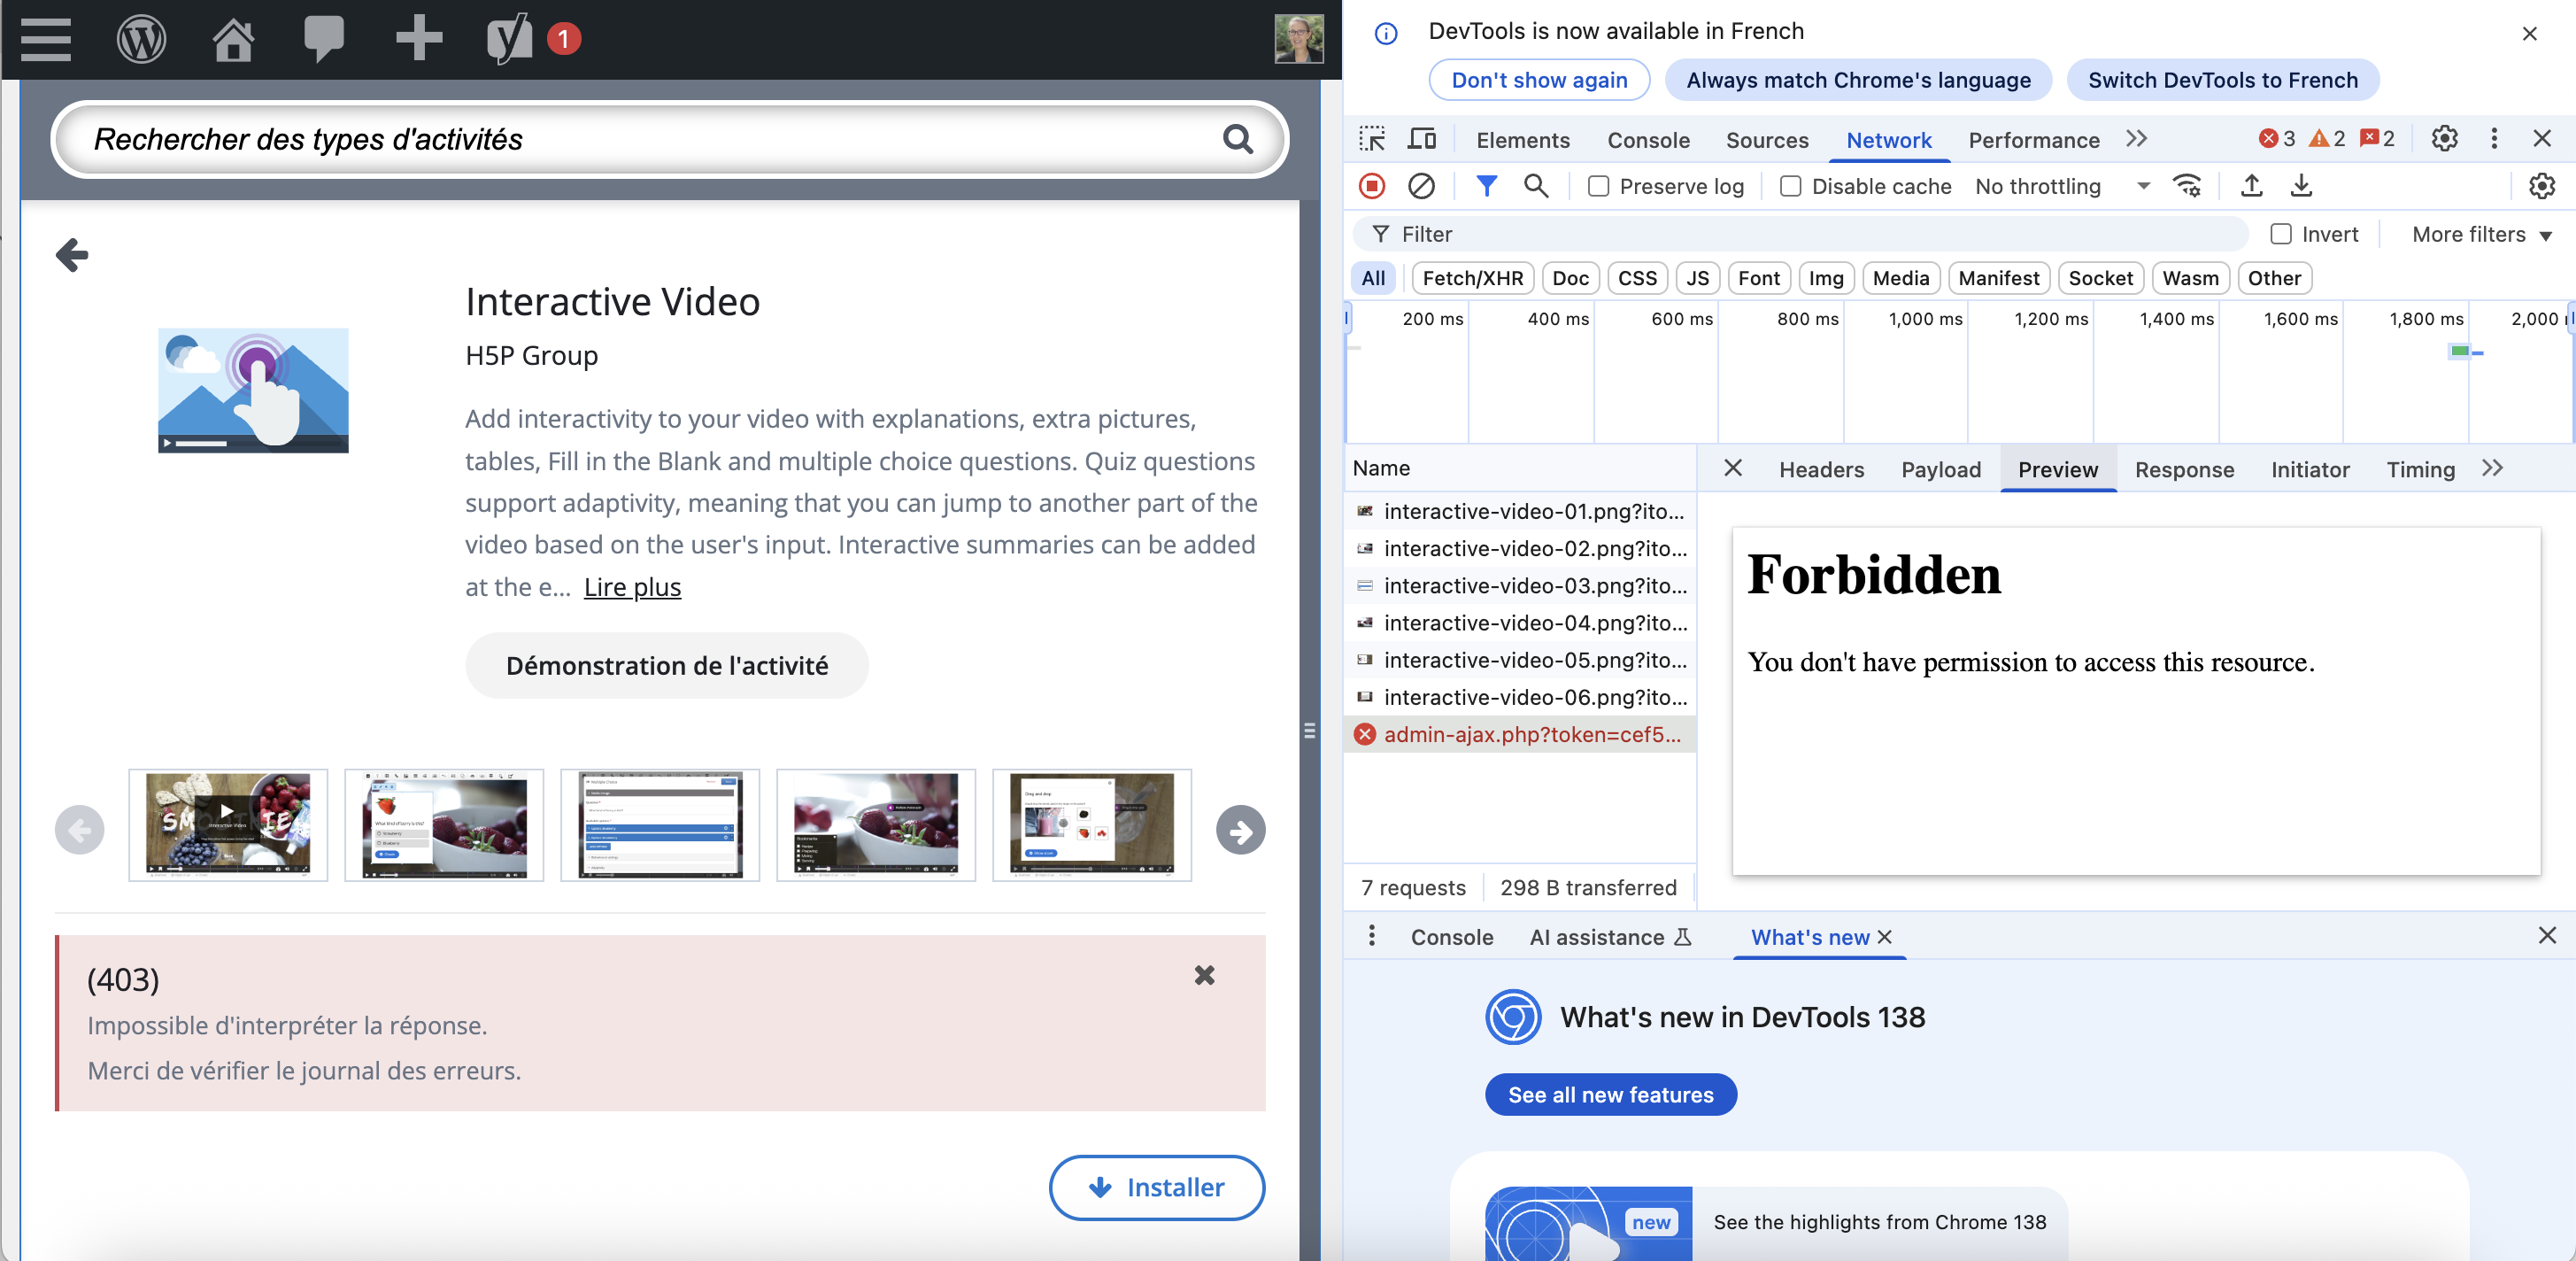Open network search magnifier
This screenshot has height=1261, width=2576.
(x=1536, y=186)
